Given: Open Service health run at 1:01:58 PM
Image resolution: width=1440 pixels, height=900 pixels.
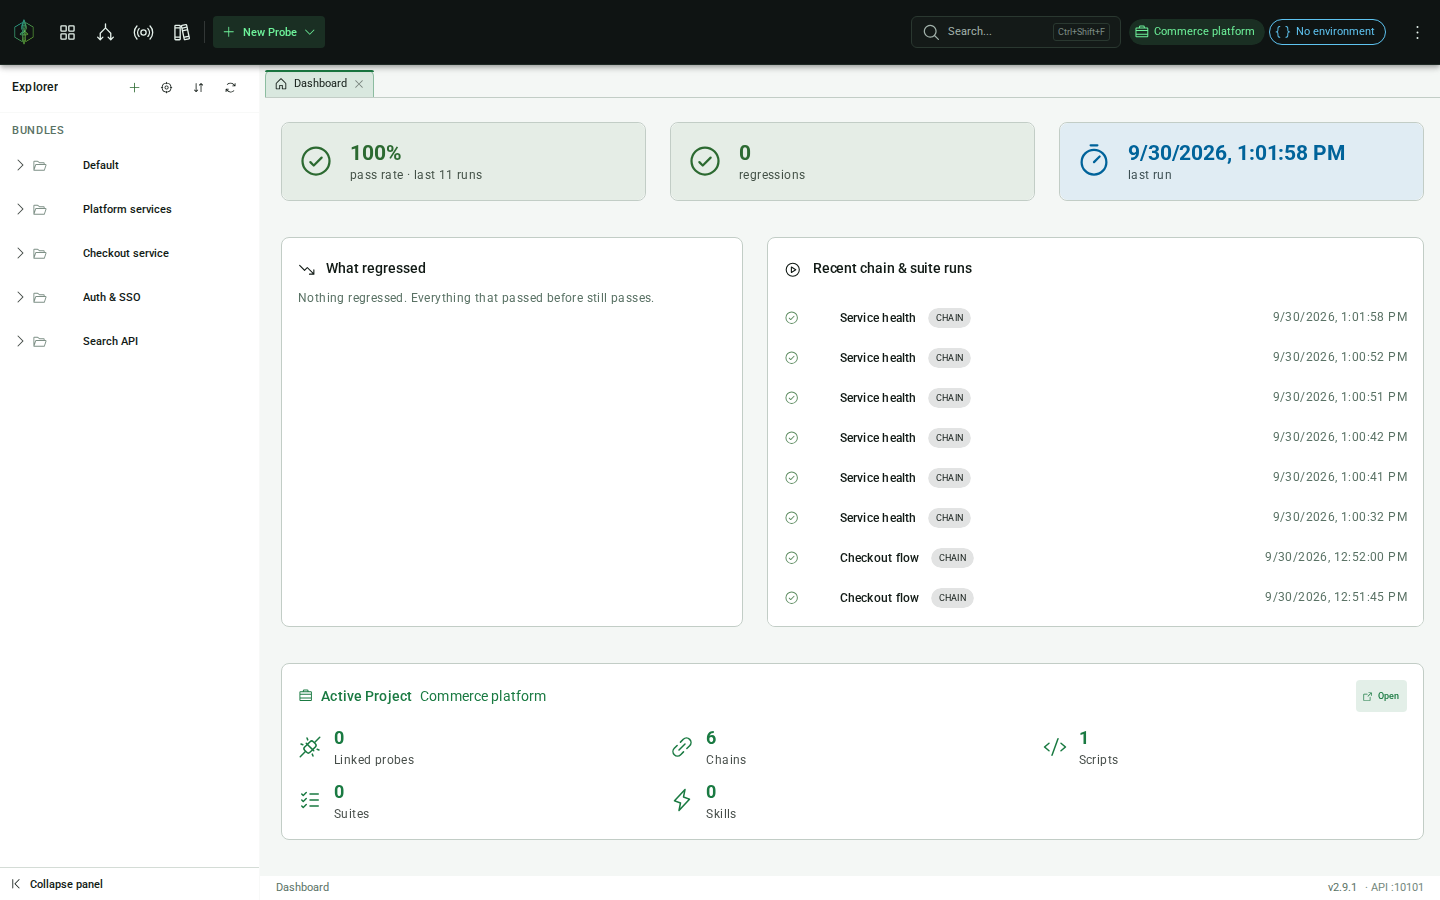Looking at the screenshot, I should pyautogui.click(x=1095, y=318).
